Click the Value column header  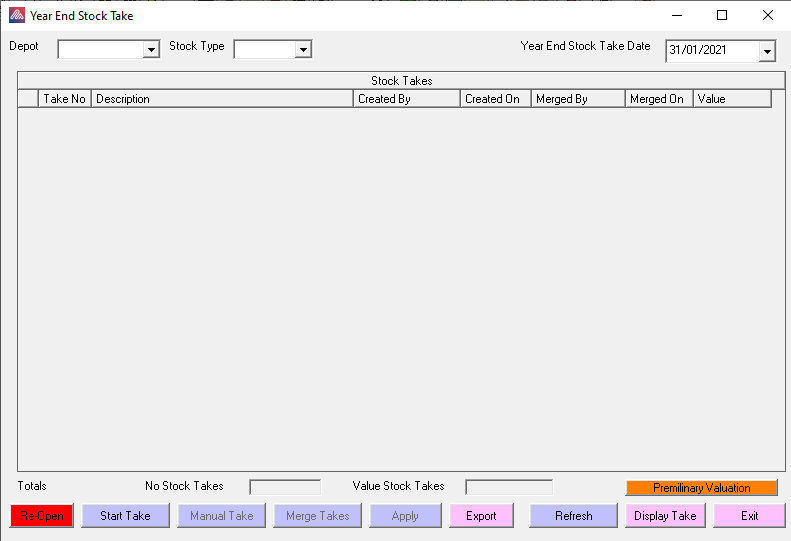[732, 98]
